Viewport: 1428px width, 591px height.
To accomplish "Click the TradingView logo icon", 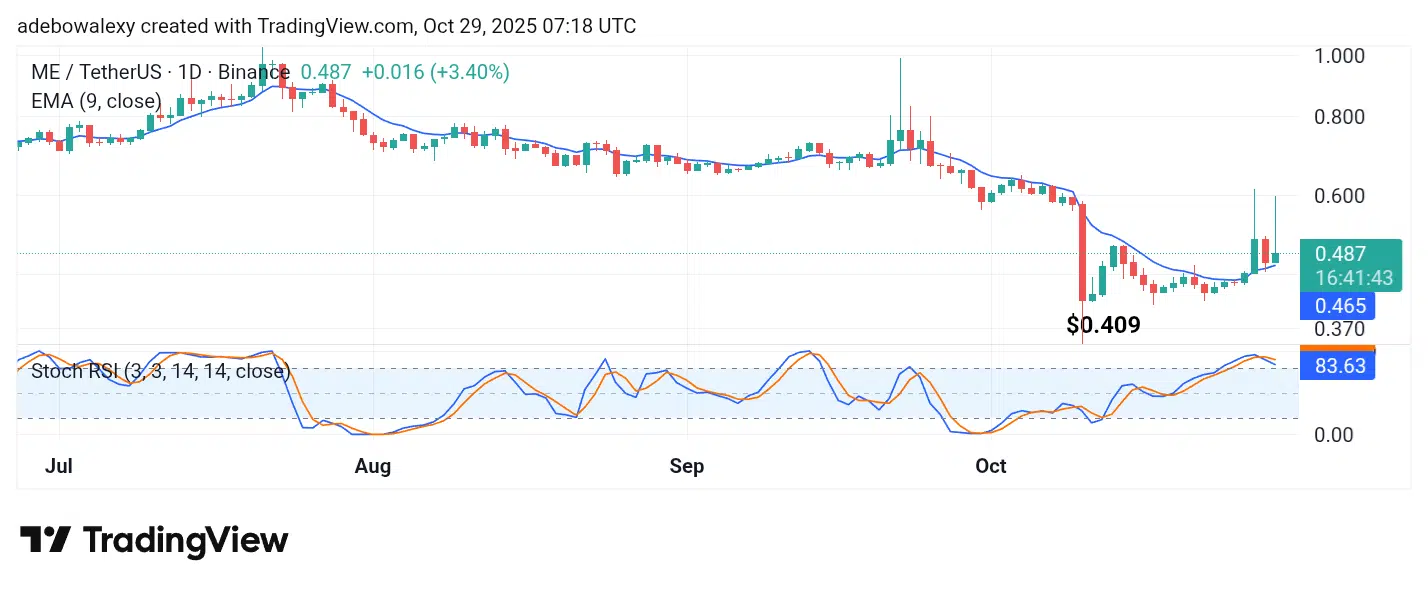I will [45, 540].
